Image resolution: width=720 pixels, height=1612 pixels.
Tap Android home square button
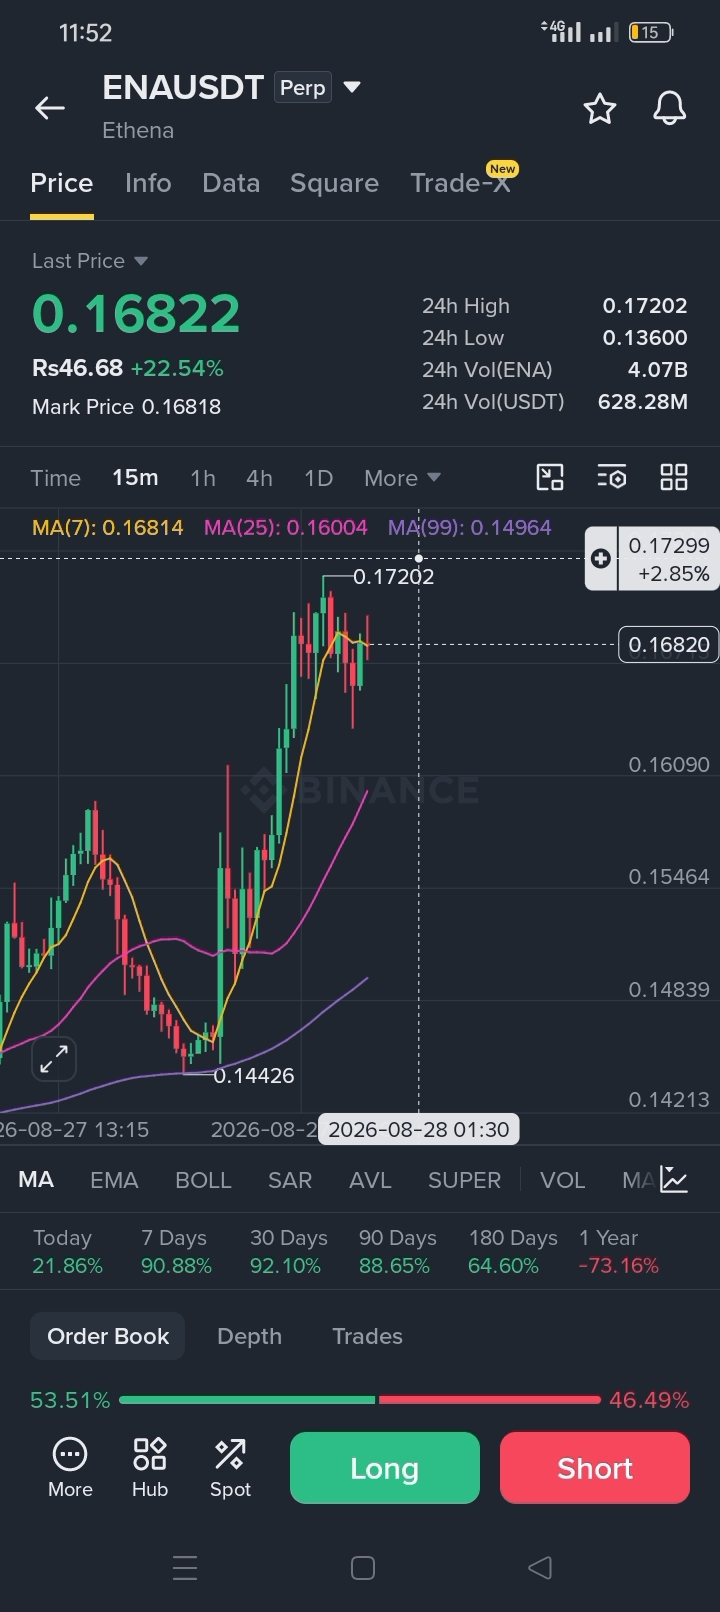[363, 1567]
